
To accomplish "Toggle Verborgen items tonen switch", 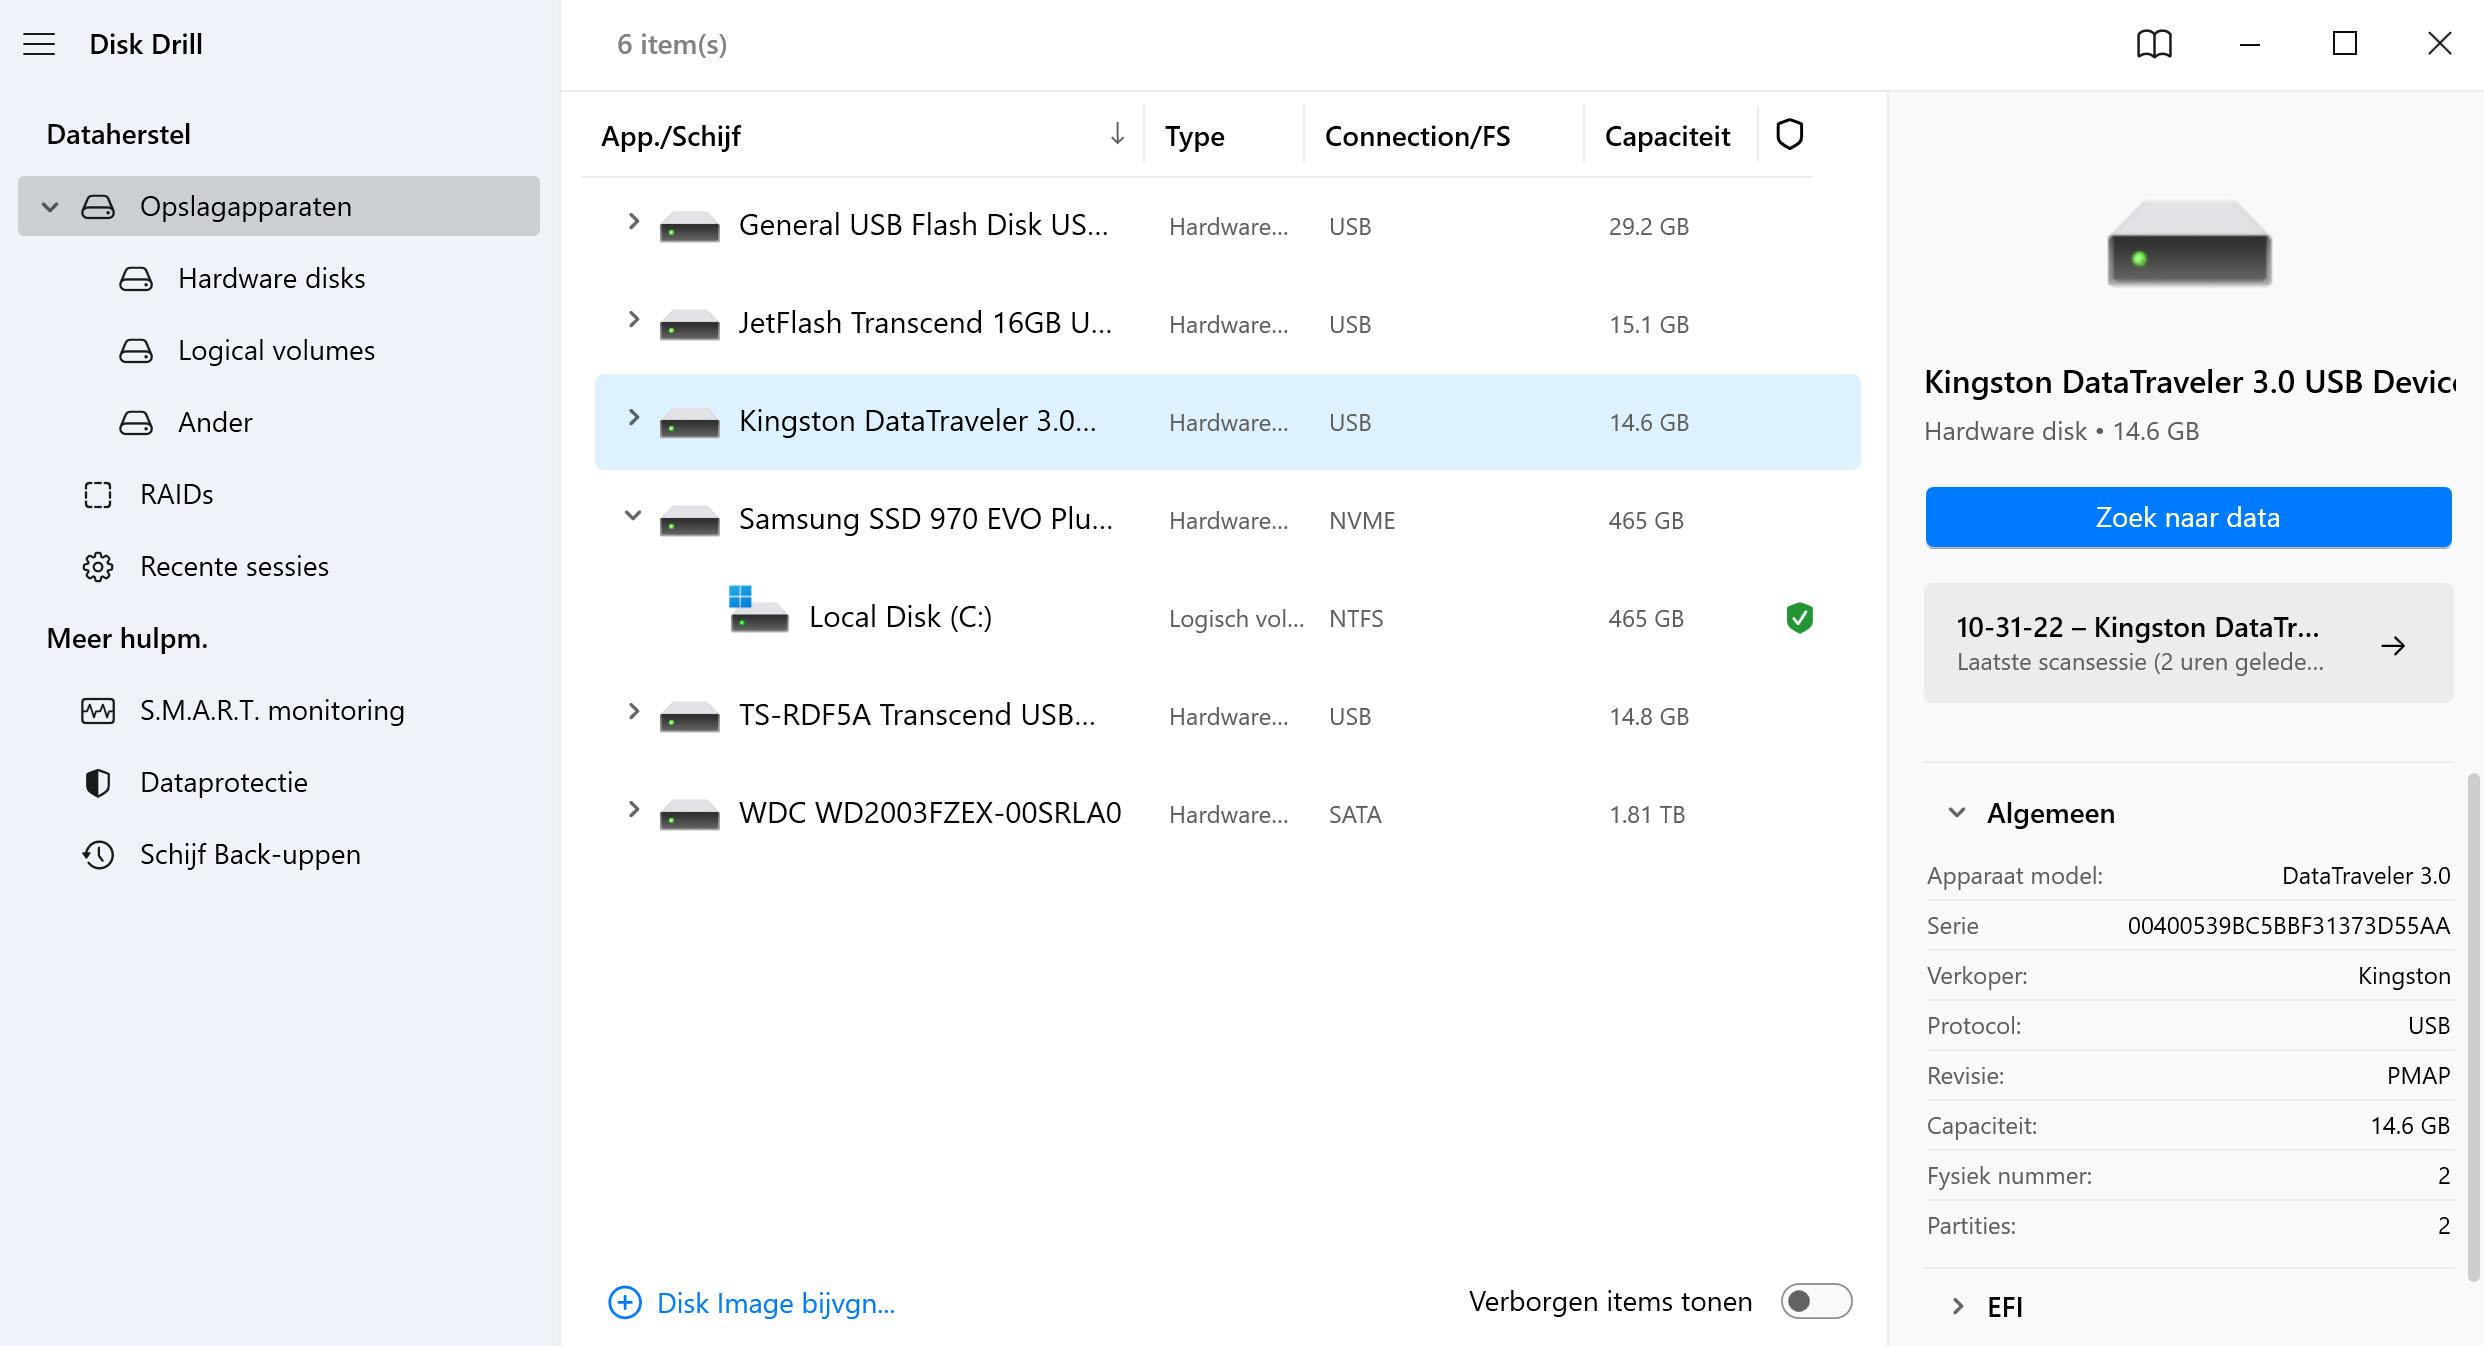I will [x=1816, y=1301].
